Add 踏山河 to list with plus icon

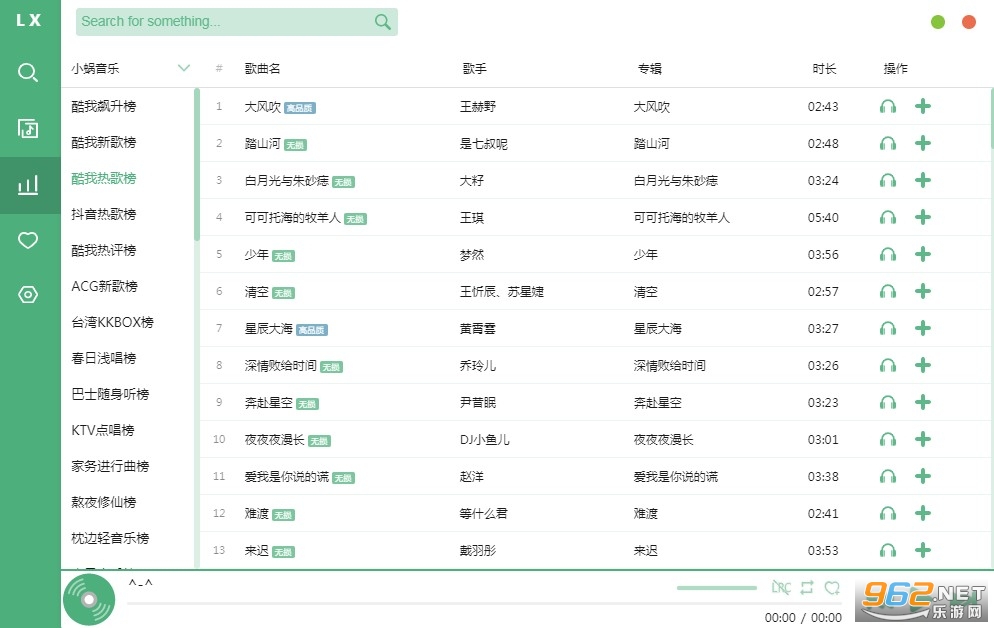(x=923, y=143)
